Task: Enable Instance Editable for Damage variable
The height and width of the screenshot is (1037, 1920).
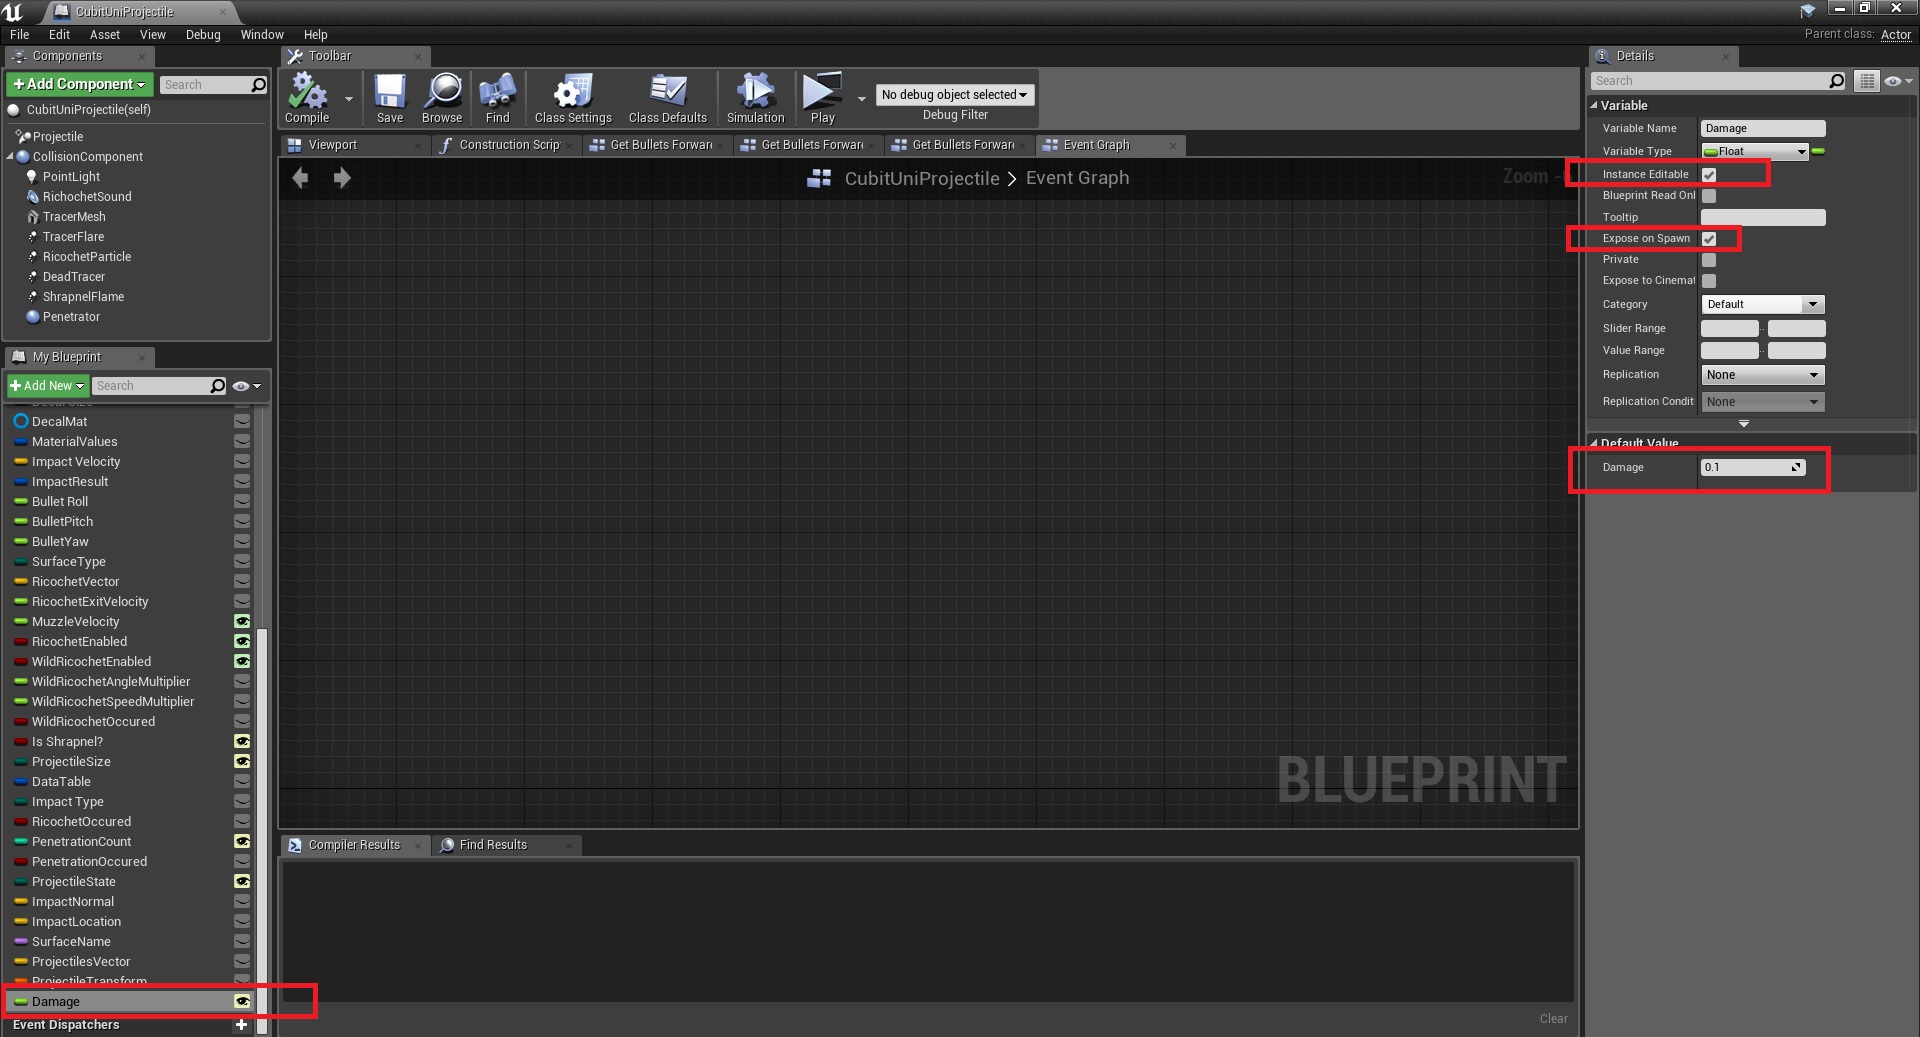Action: 1709,174
